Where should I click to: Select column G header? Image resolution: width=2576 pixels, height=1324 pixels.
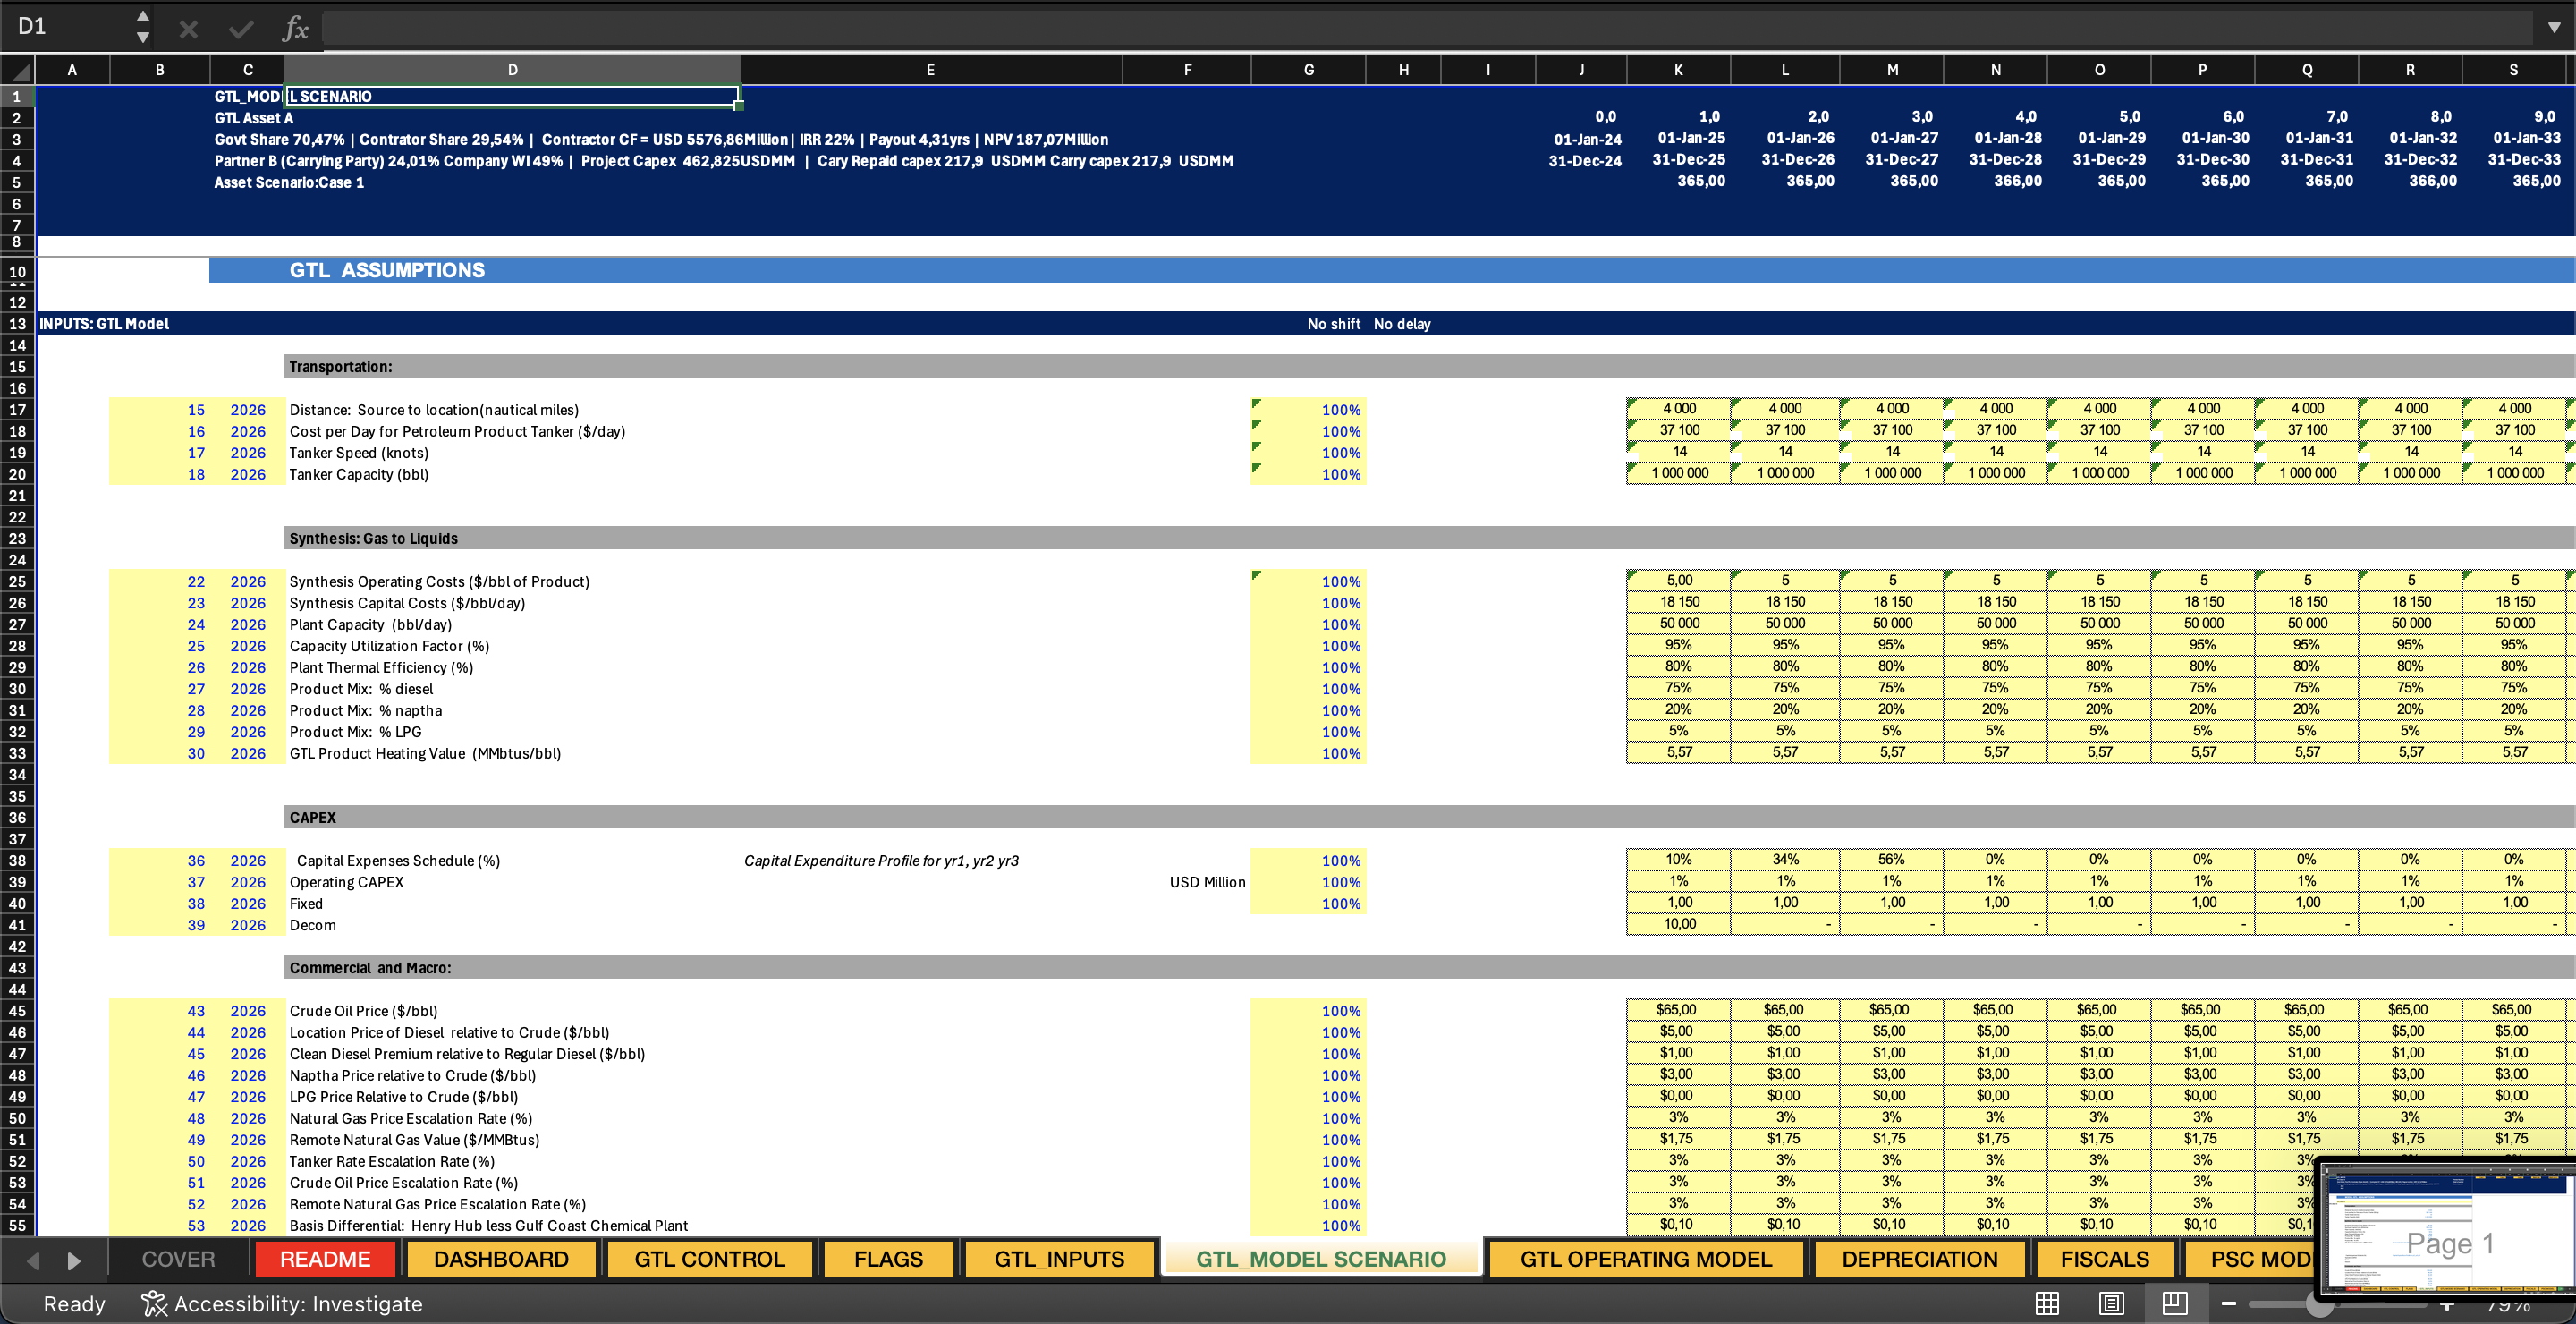click(x=1308, y=70)
